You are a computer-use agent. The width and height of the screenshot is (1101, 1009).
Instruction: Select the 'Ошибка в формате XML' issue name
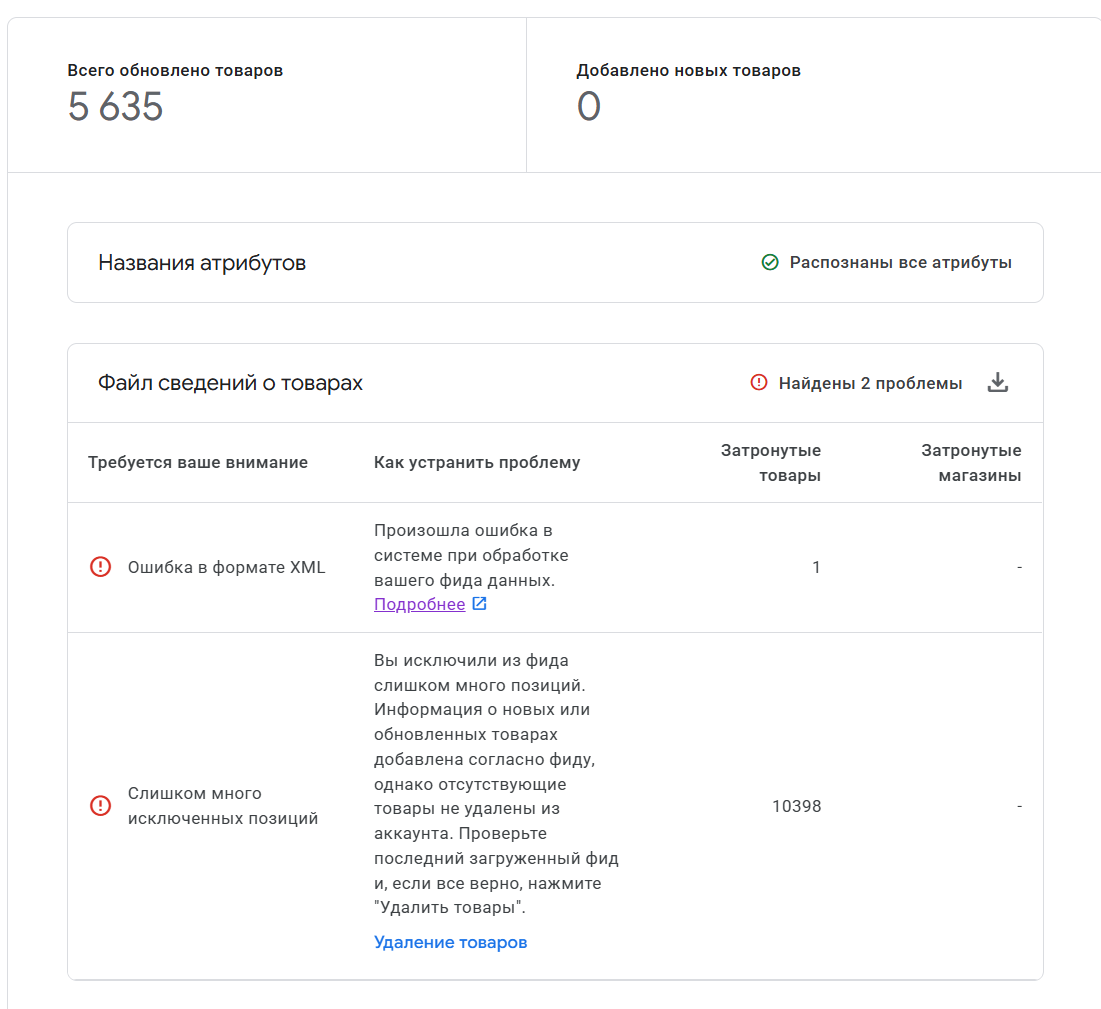(x=226, y=567)
